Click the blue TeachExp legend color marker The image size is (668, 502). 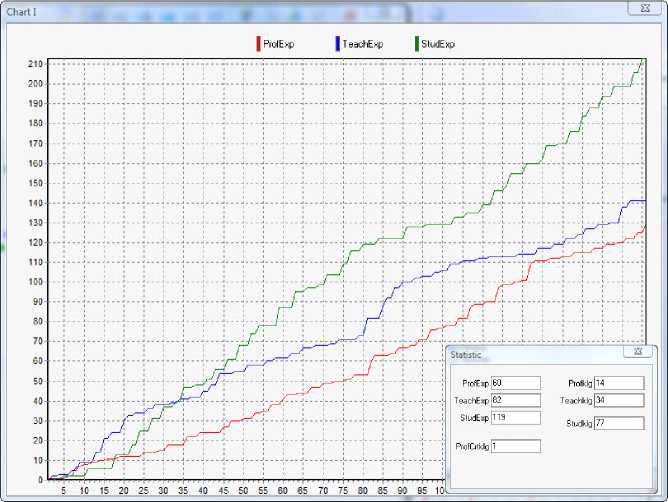335,44
